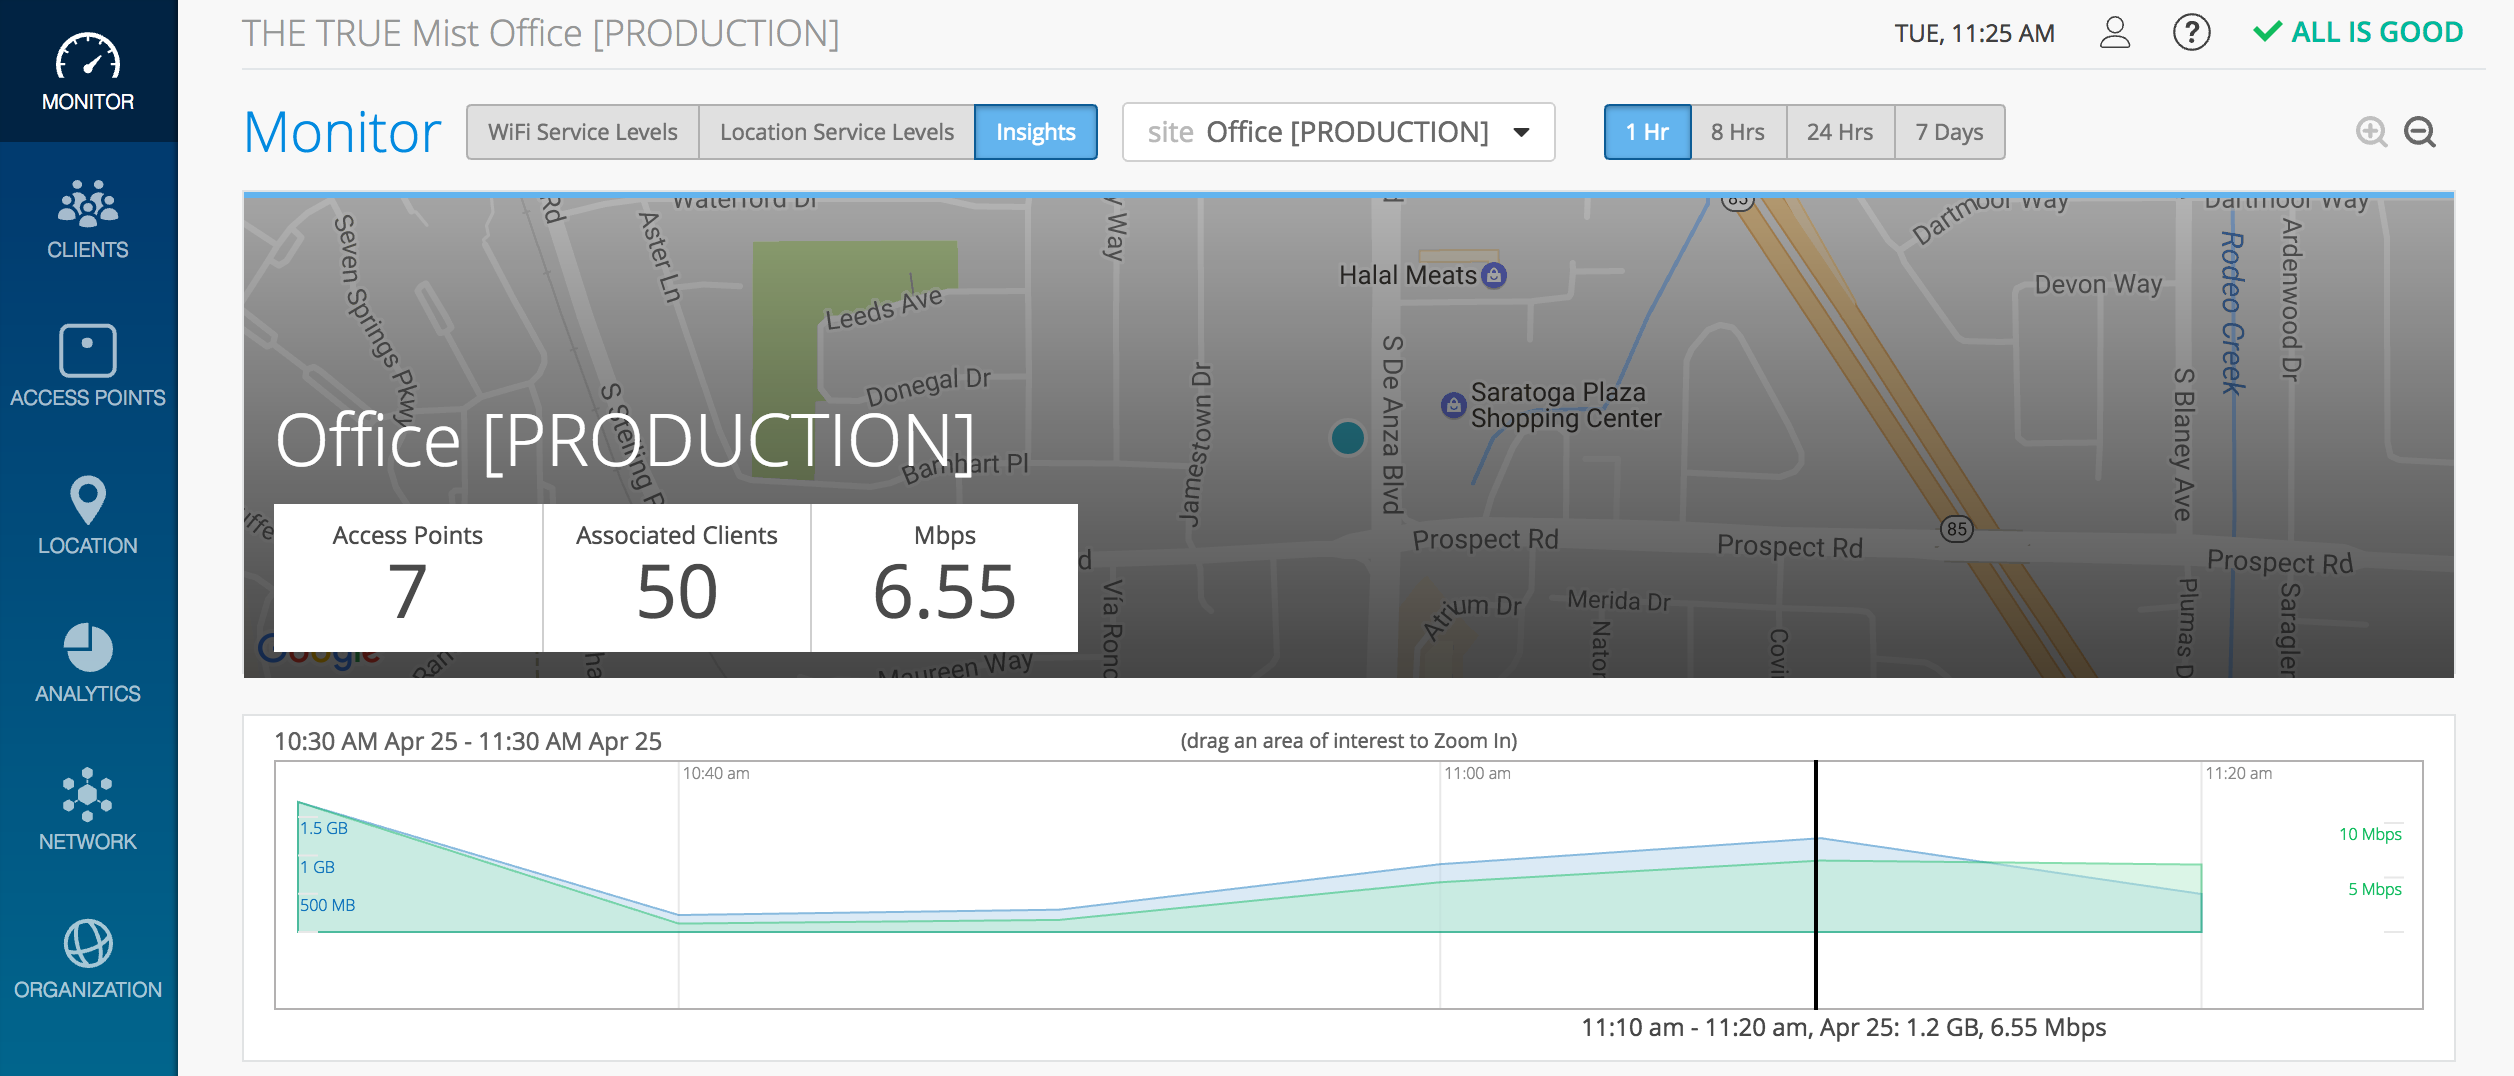
Task: Open the help question mark icon
Action: (2191, 33)
